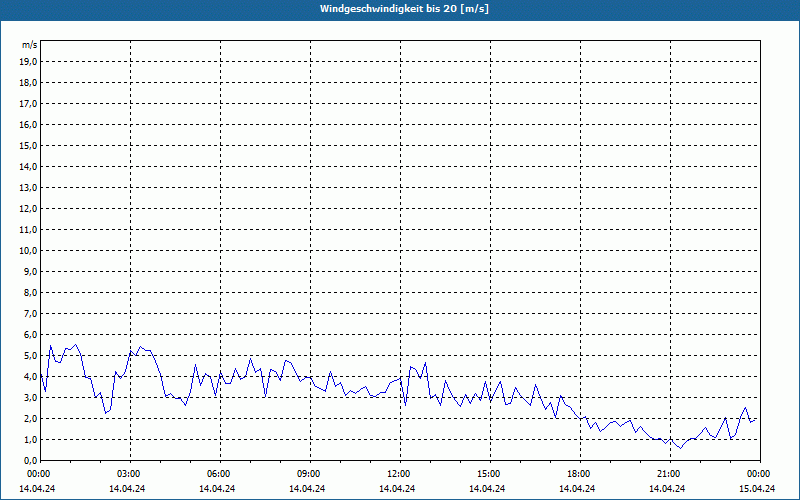
Task: Select the 17,0 y-axis label
Action: [28, 104]
